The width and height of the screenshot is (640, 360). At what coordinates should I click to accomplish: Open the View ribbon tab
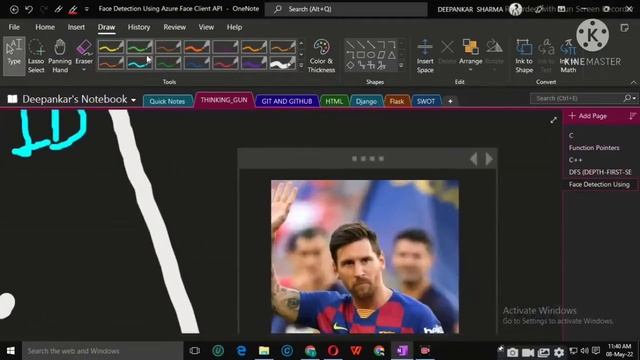point(206,27)
